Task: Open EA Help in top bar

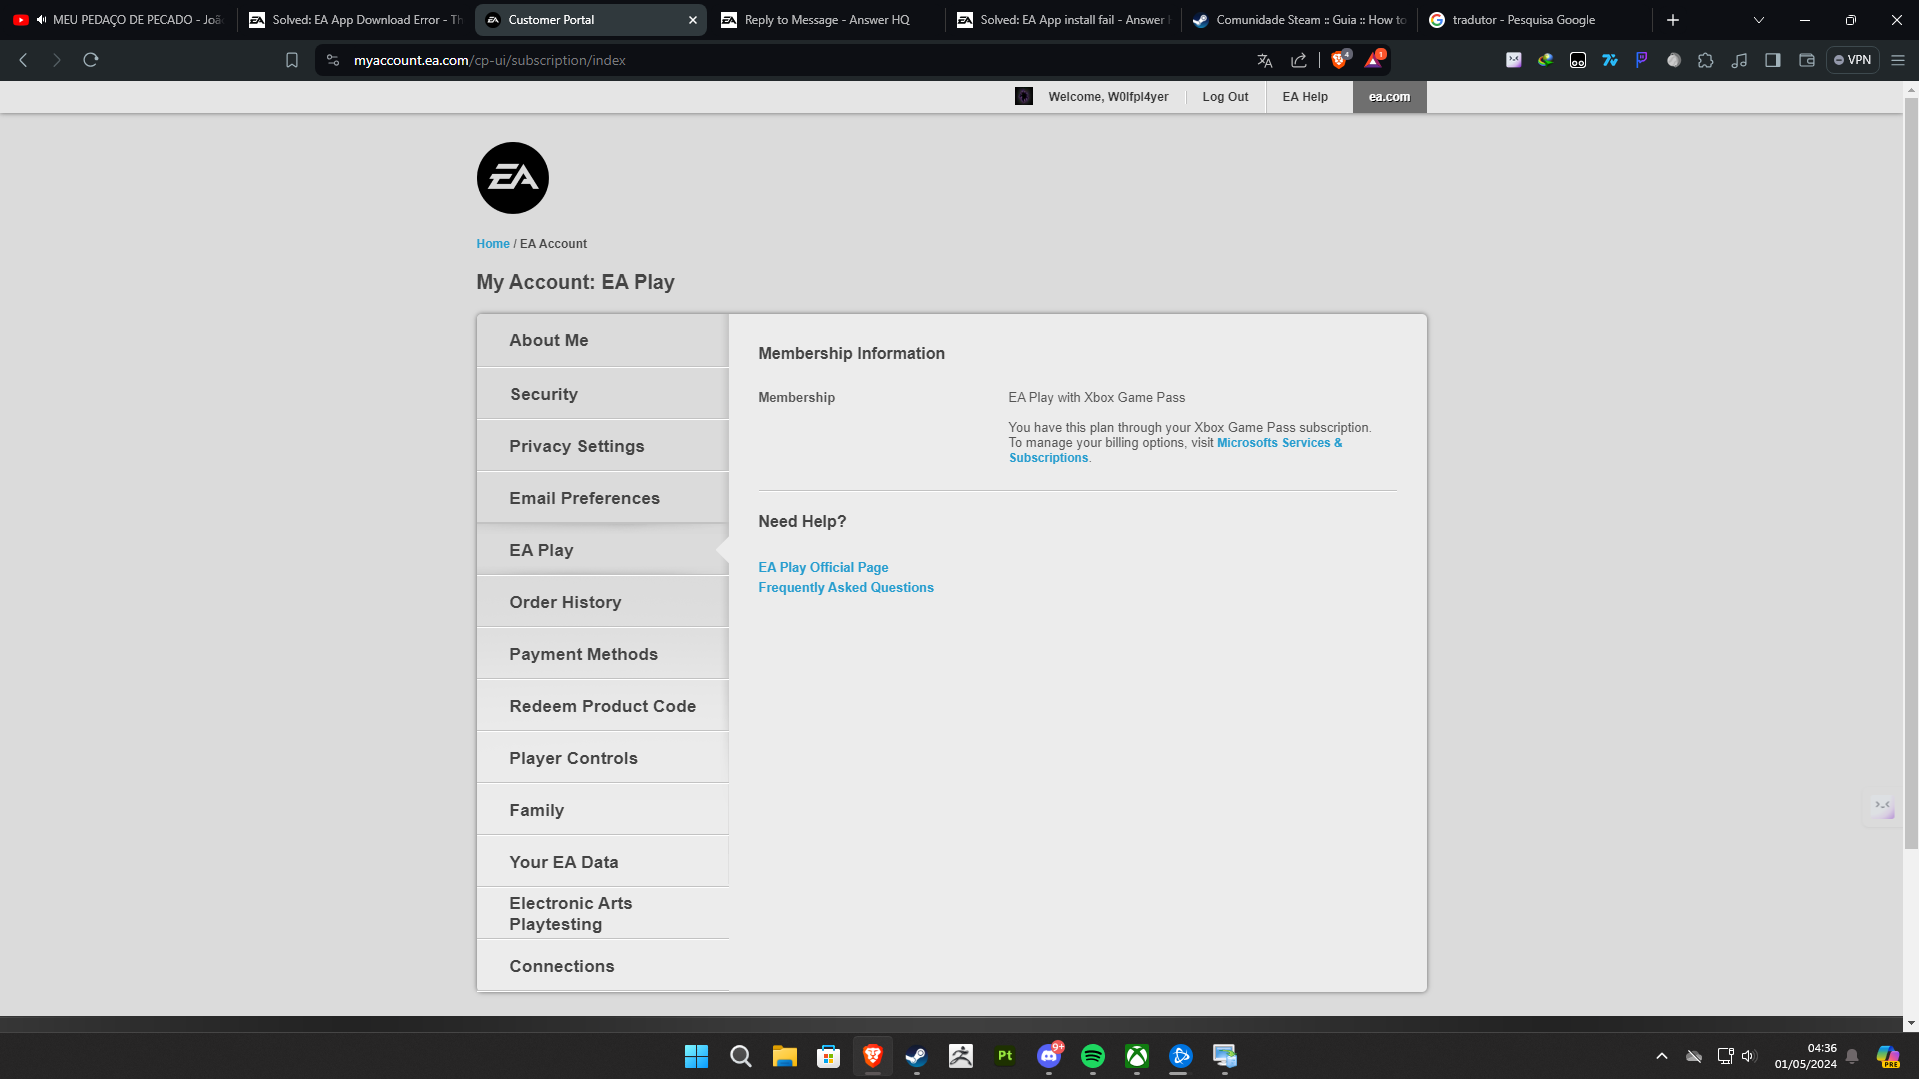Action: pyautogui.click(x=1305, y=97)
